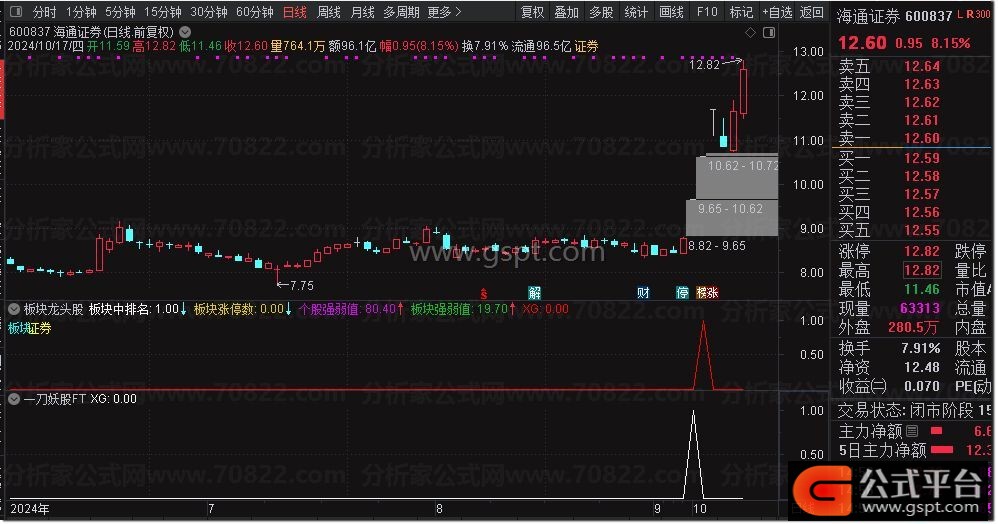998x524 pixels.
Task: Switch to 30分钟 chart
Action: [209, 12]
